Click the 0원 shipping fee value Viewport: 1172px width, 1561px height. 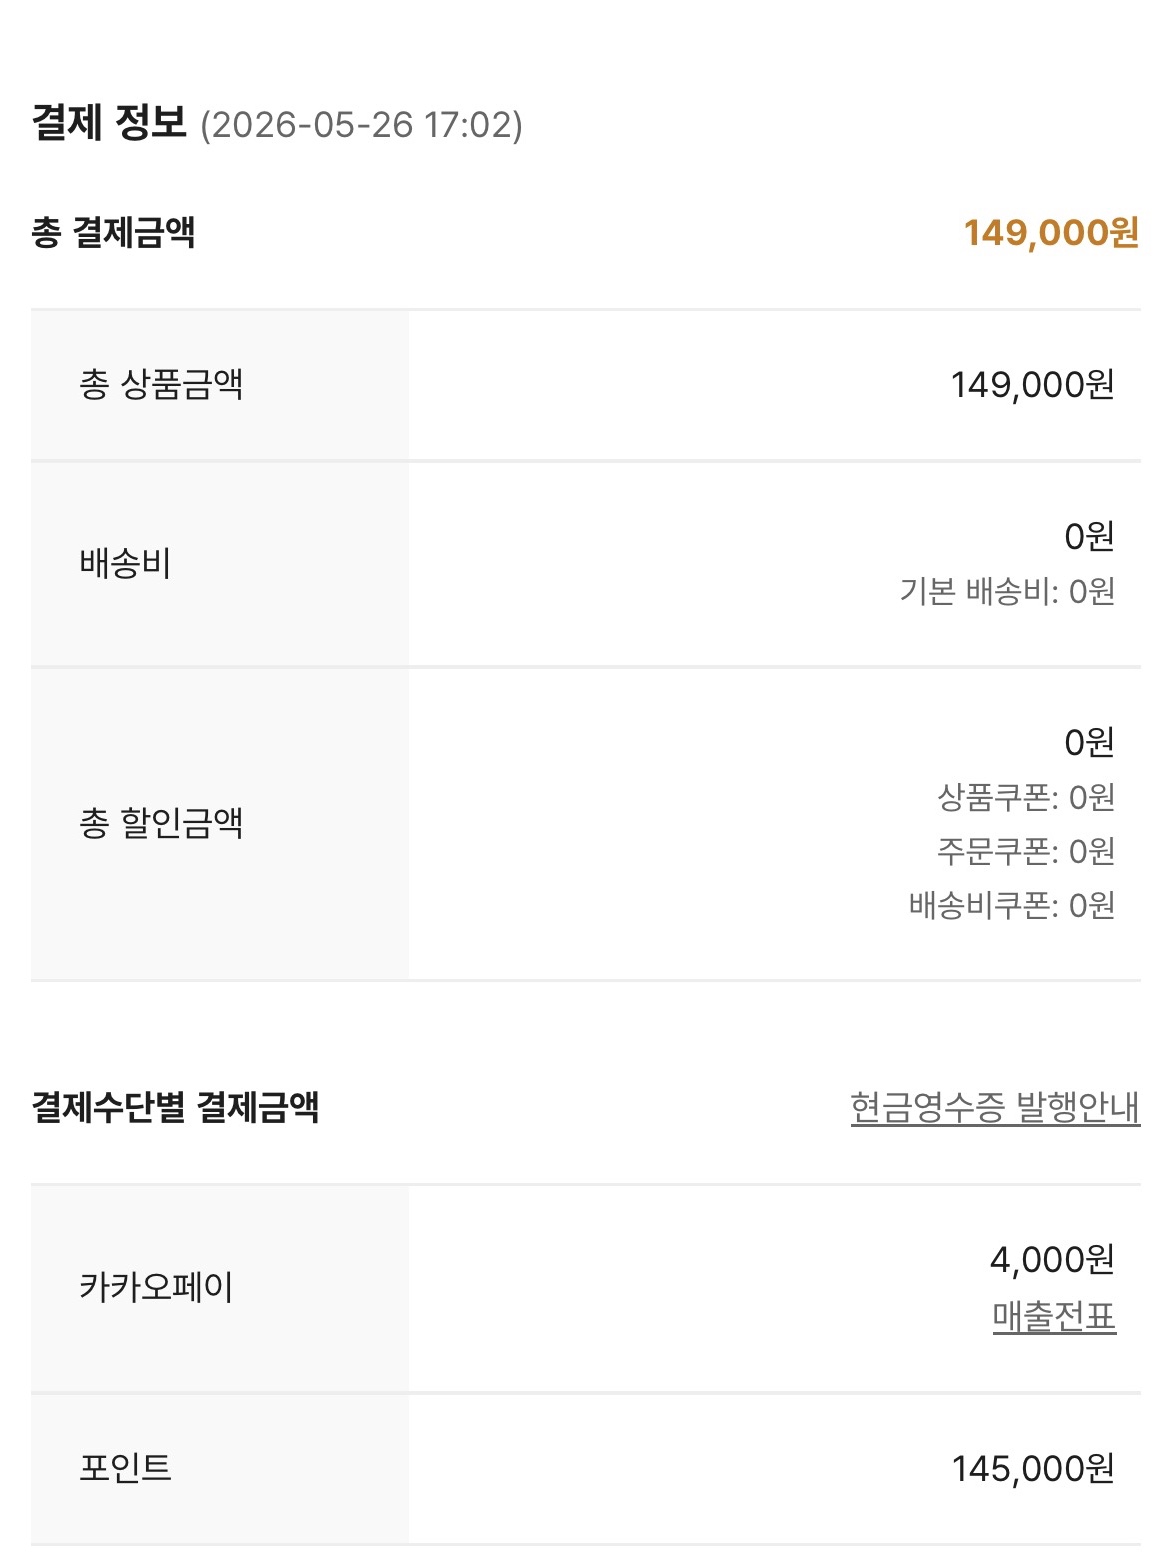(1089, 537)
